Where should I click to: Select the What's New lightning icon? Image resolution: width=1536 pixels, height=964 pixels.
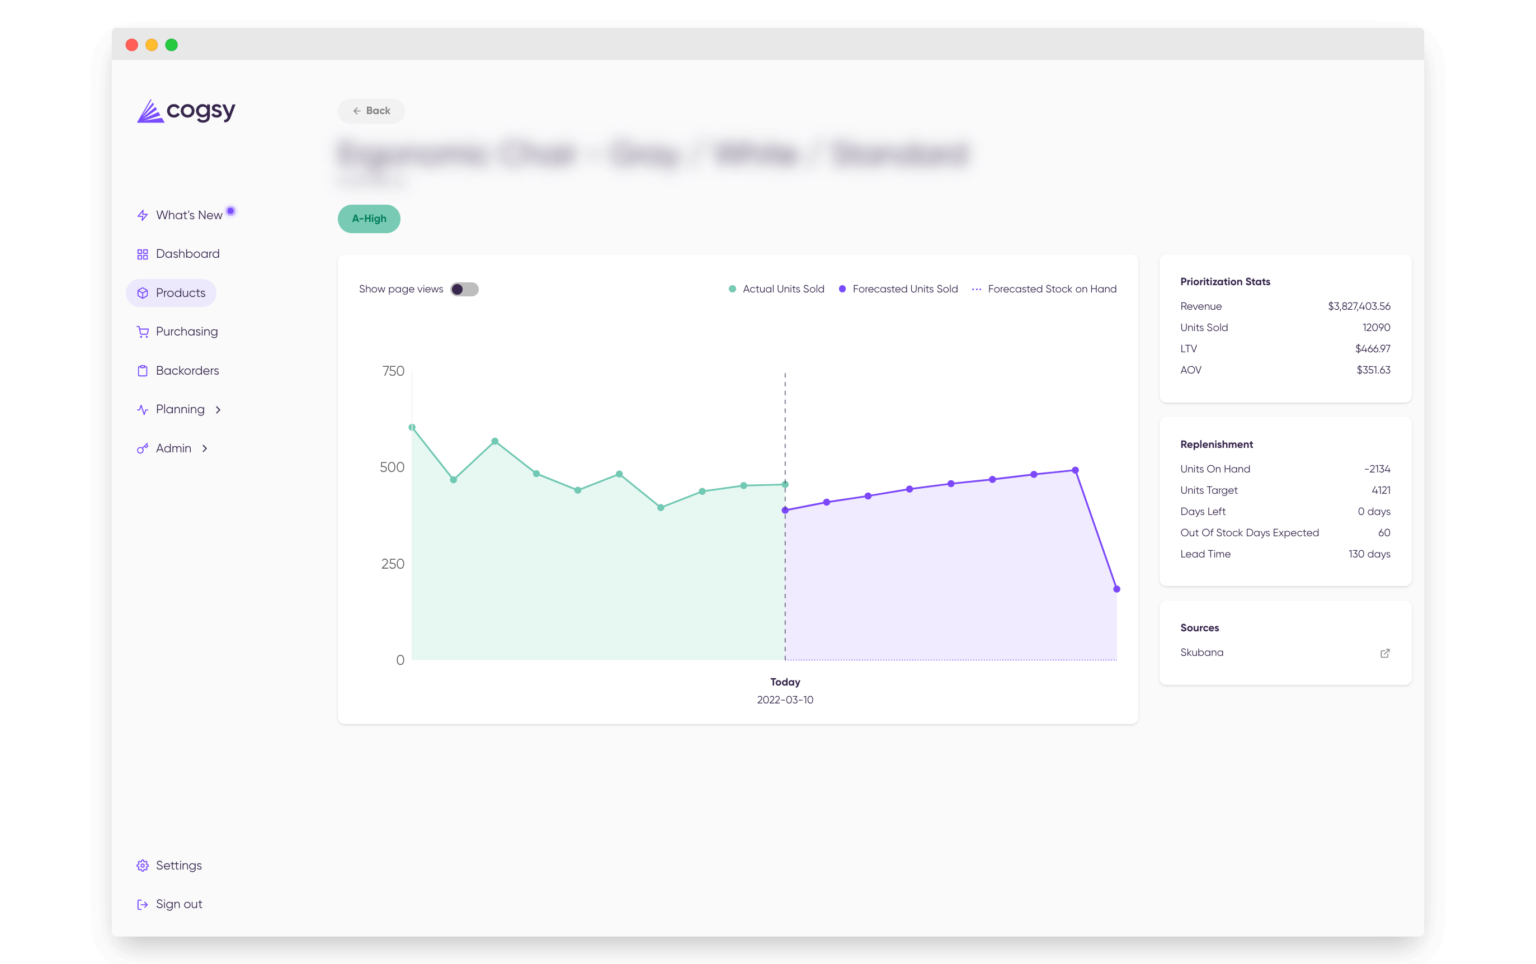point(142,214)
